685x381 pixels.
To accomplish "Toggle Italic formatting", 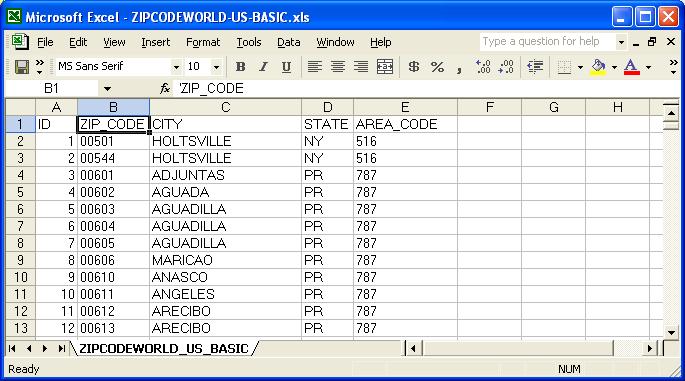I will (x=263, y=67).
